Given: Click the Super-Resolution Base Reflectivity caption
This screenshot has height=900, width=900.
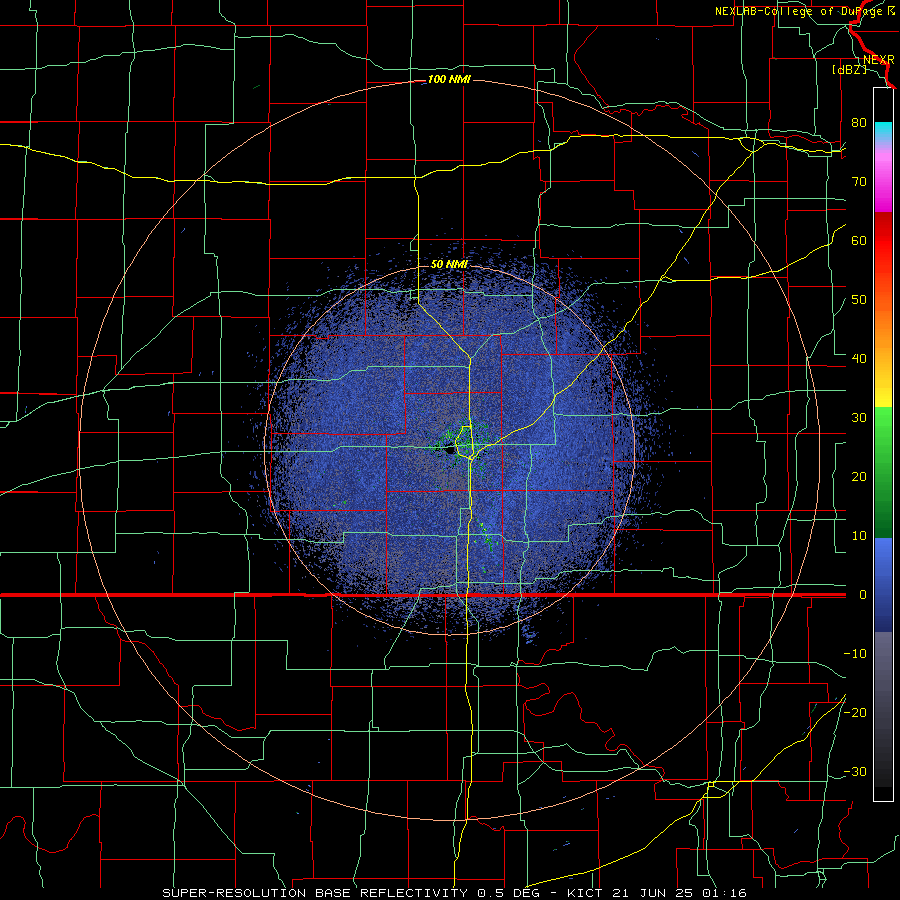Looking at the screenshot, I should click(x=455, y=893).
